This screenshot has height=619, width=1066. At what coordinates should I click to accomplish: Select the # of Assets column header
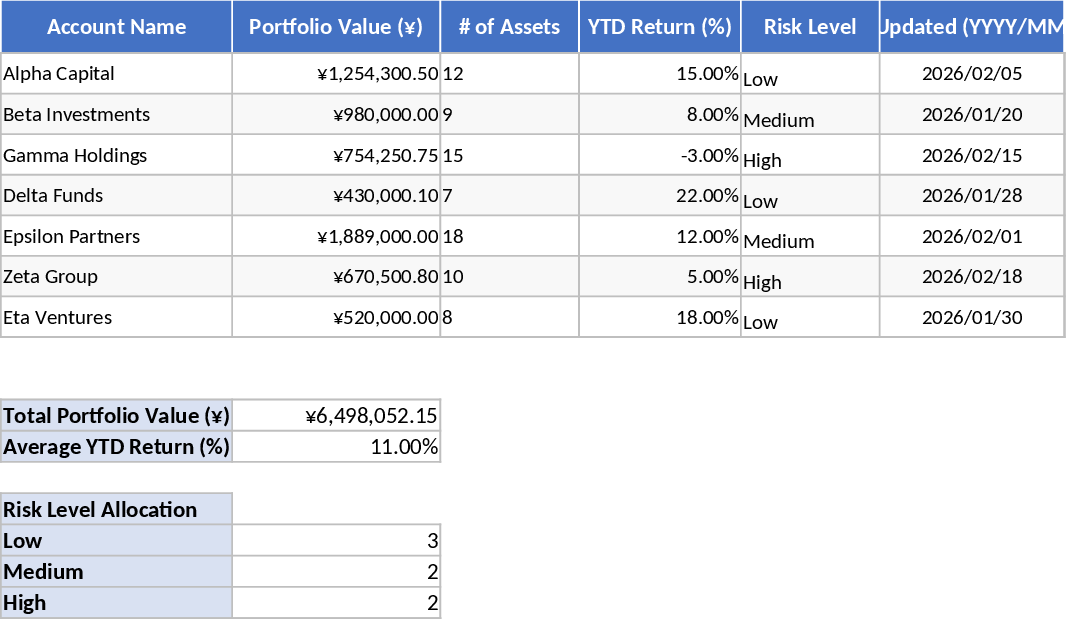coord(510,27)
